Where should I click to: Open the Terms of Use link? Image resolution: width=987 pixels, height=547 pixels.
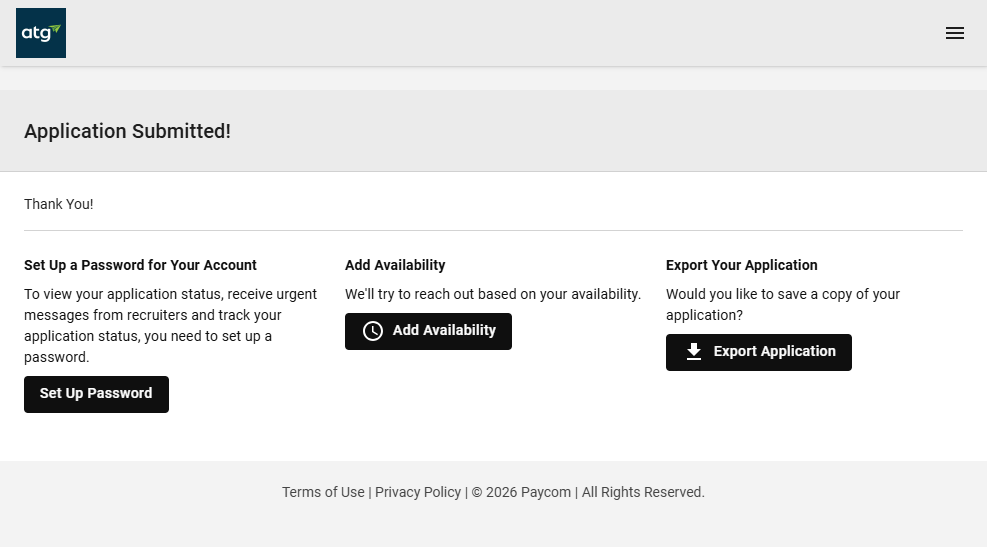(323, 492)
